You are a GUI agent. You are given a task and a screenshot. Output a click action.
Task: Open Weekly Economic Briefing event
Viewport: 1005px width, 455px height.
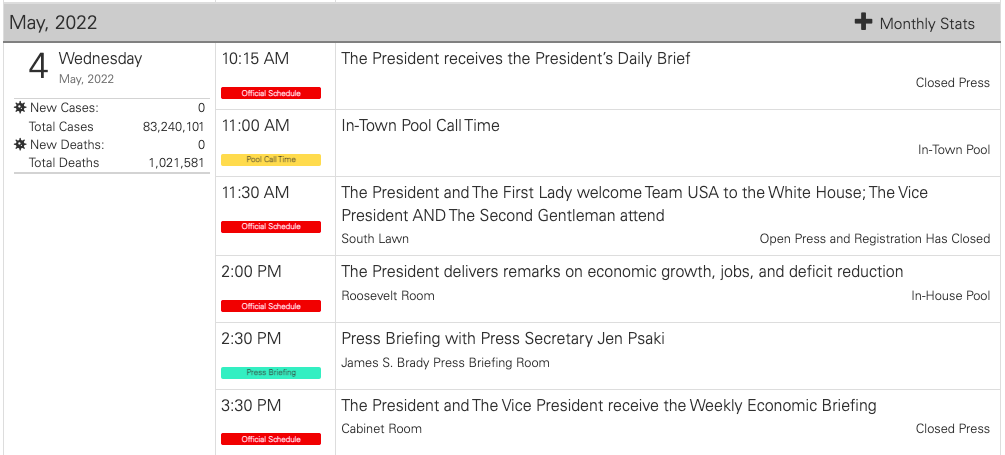coord(608,405)
